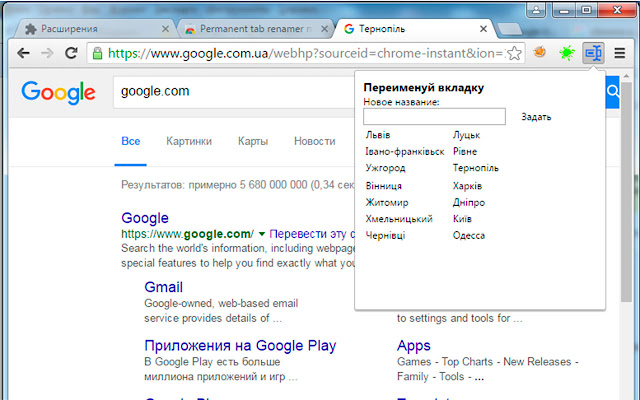The image size is (640, 400).
Task: Focus the Новое название input field
Action: (434, 117)
